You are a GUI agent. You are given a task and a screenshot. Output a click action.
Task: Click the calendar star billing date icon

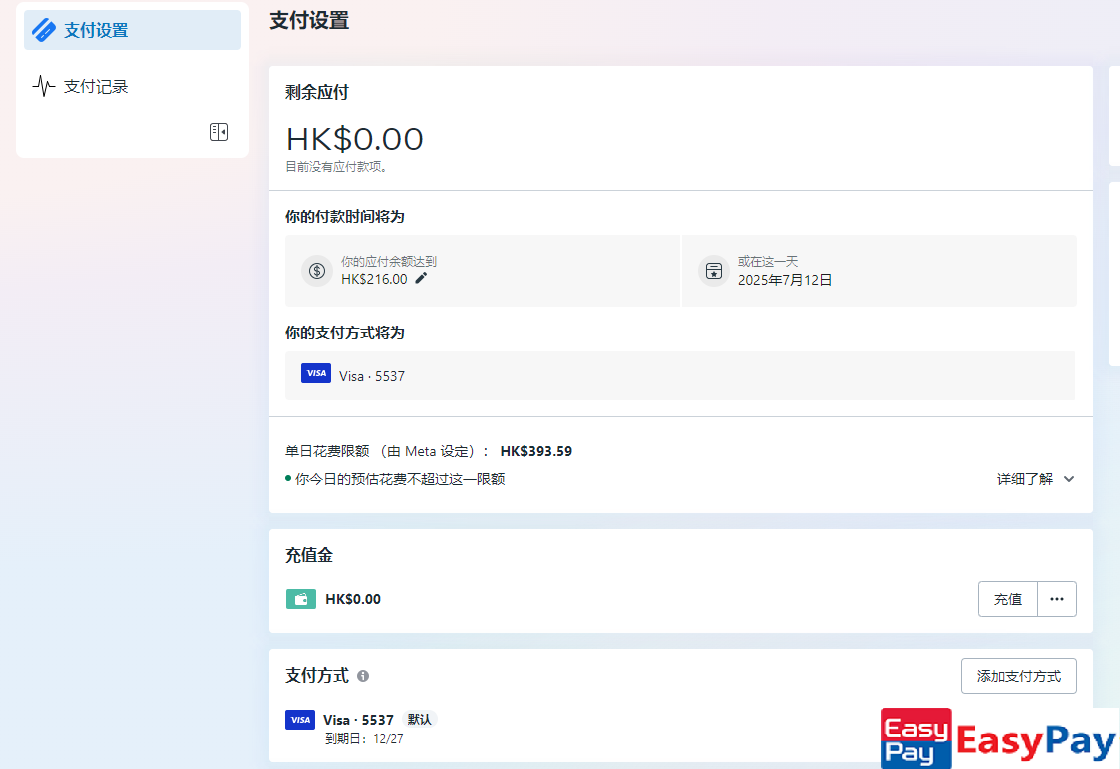tap(714, 271)
